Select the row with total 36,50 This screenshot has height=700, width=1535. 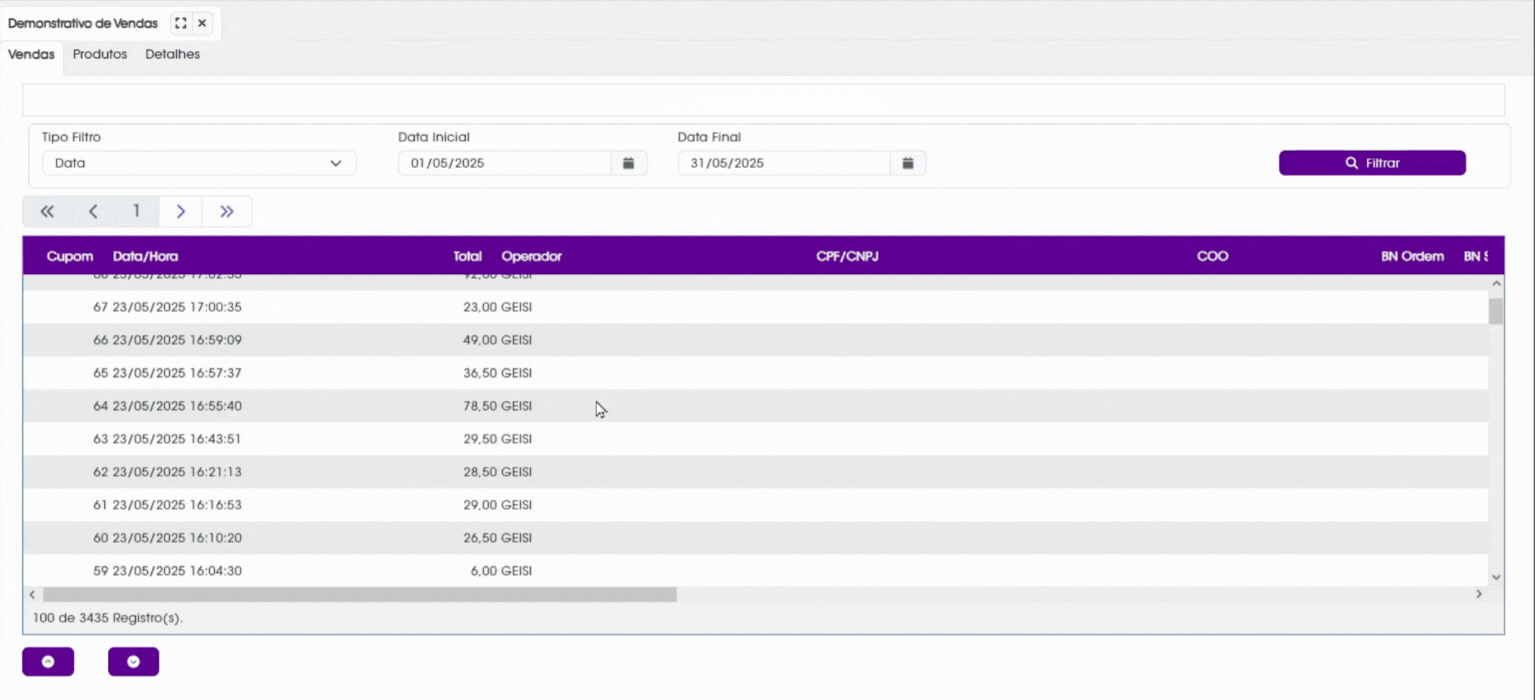(755, 373)
